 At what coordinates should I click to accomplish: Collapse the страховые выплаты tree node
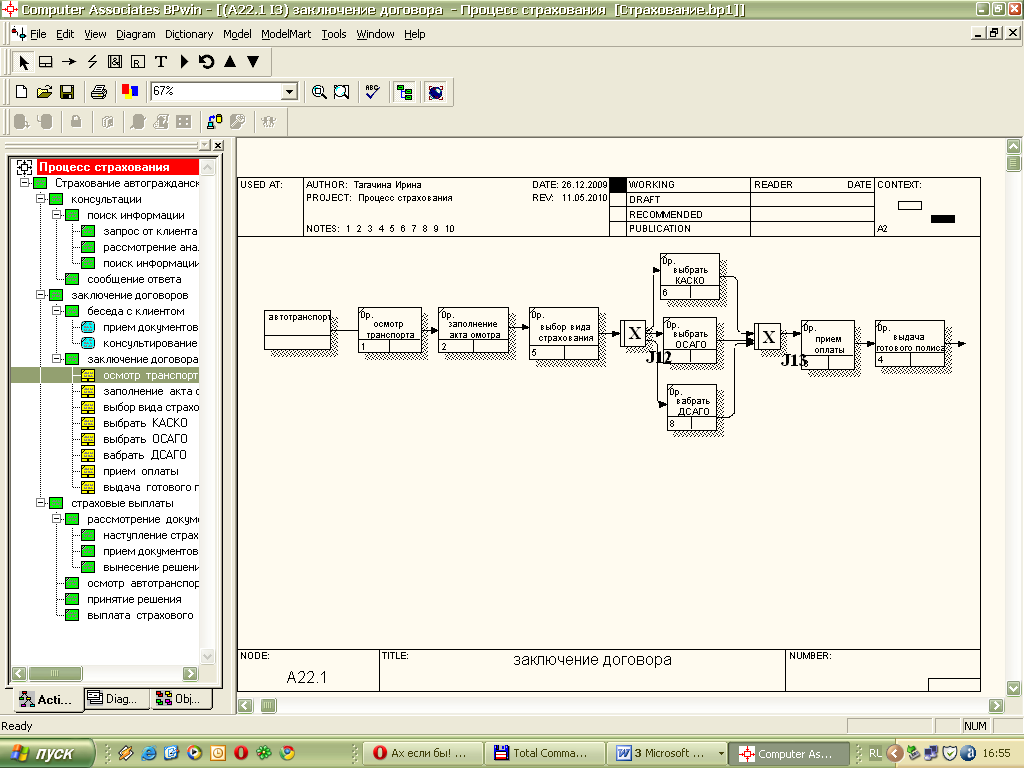(40, 503)
